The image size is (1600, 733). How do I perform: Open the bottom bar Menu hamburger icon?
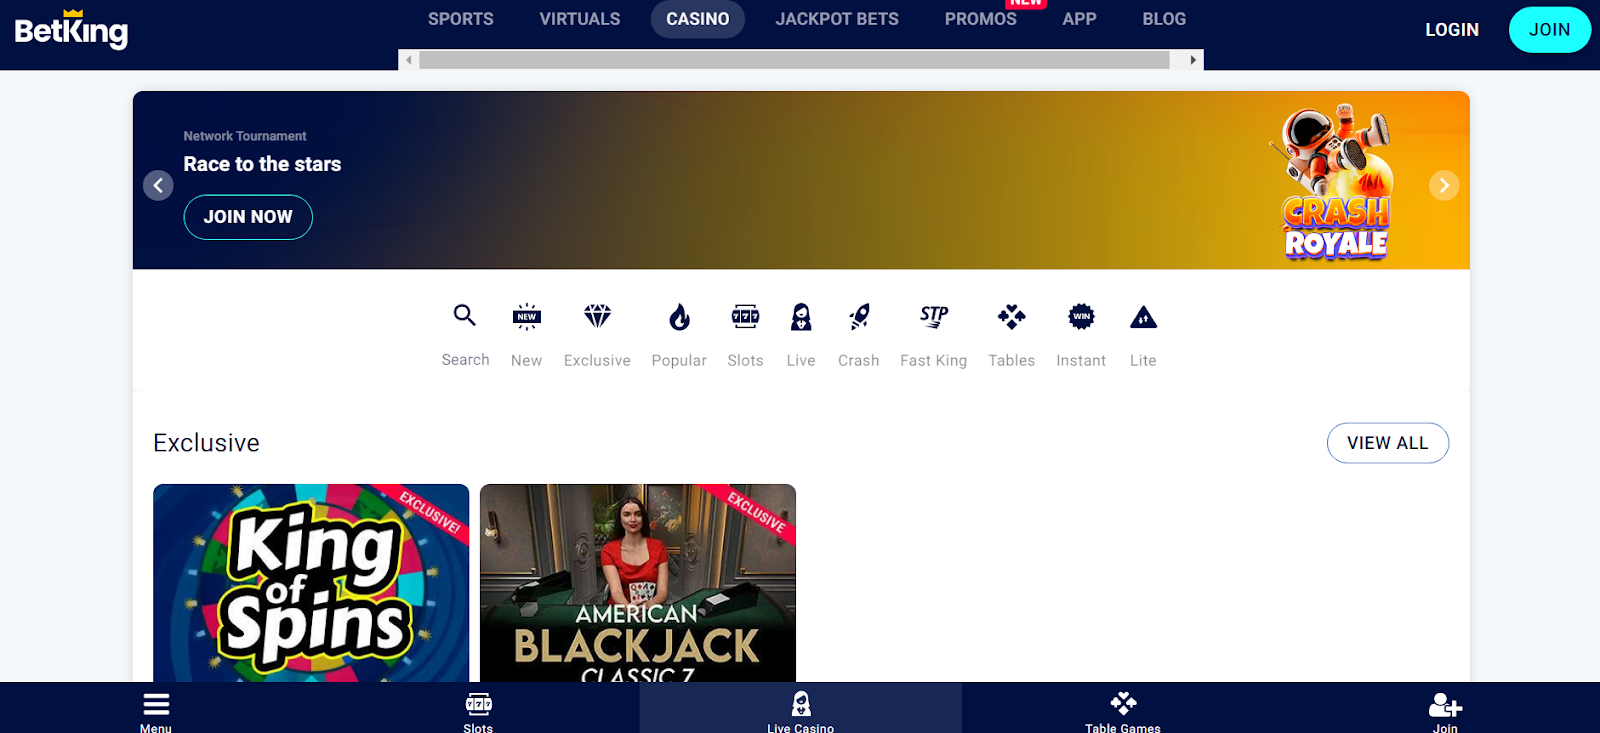point(156,704)
